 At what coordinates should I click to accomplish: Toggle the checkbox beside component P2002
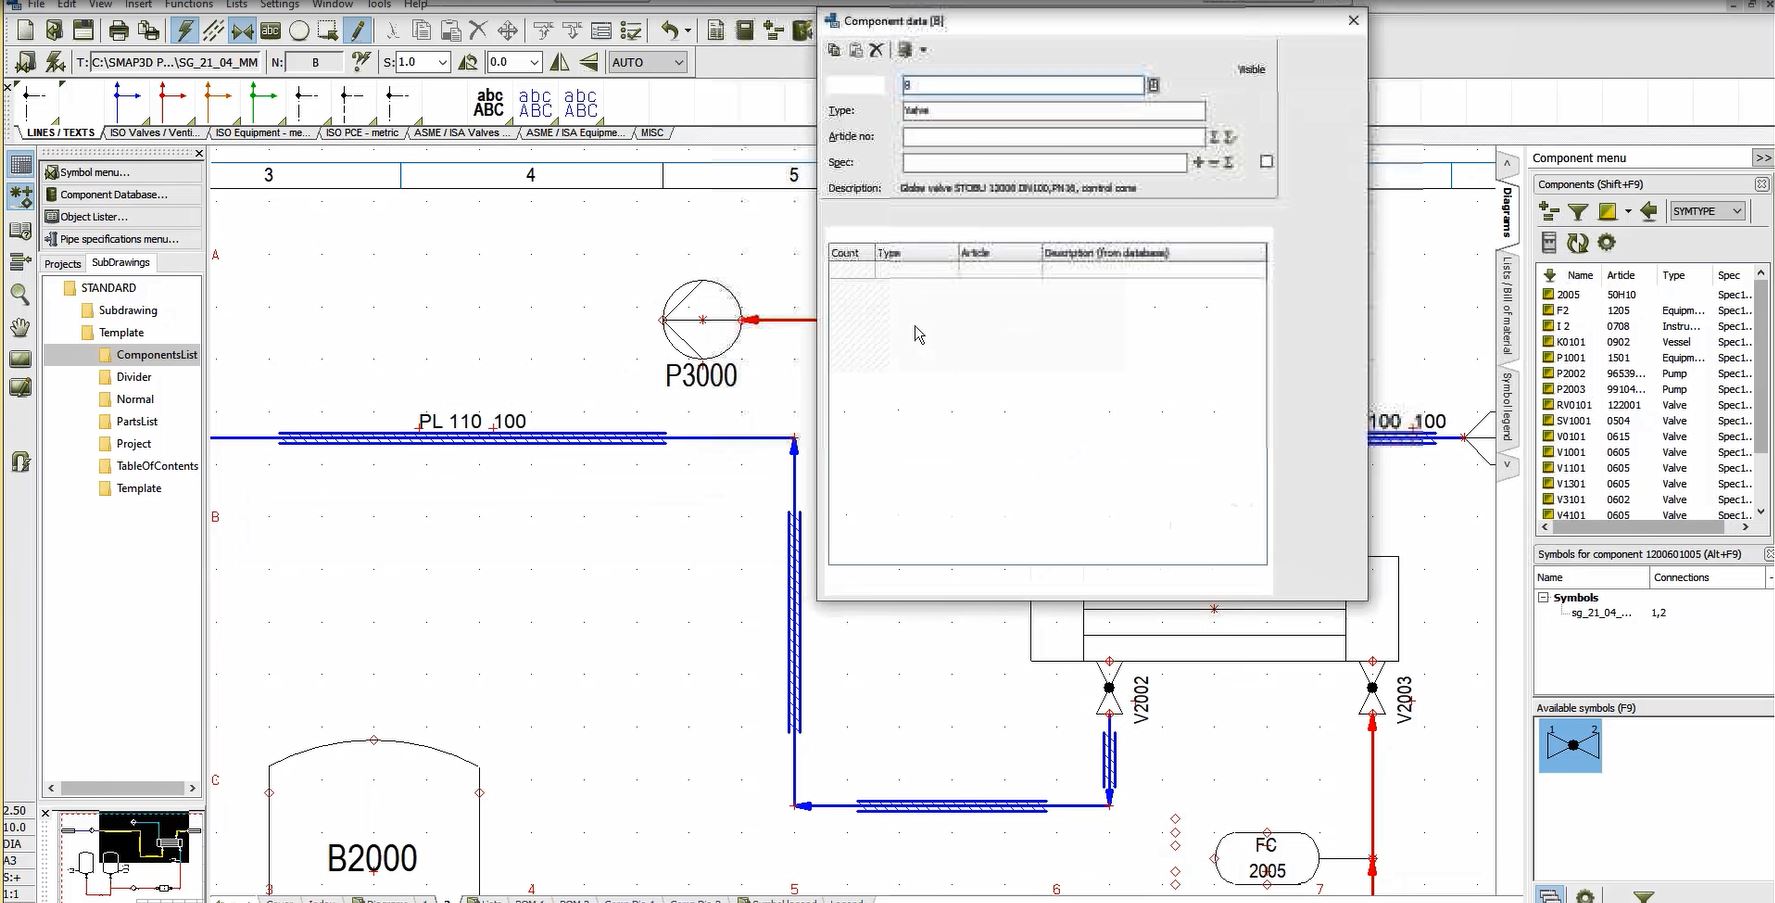click(1548, 373)
